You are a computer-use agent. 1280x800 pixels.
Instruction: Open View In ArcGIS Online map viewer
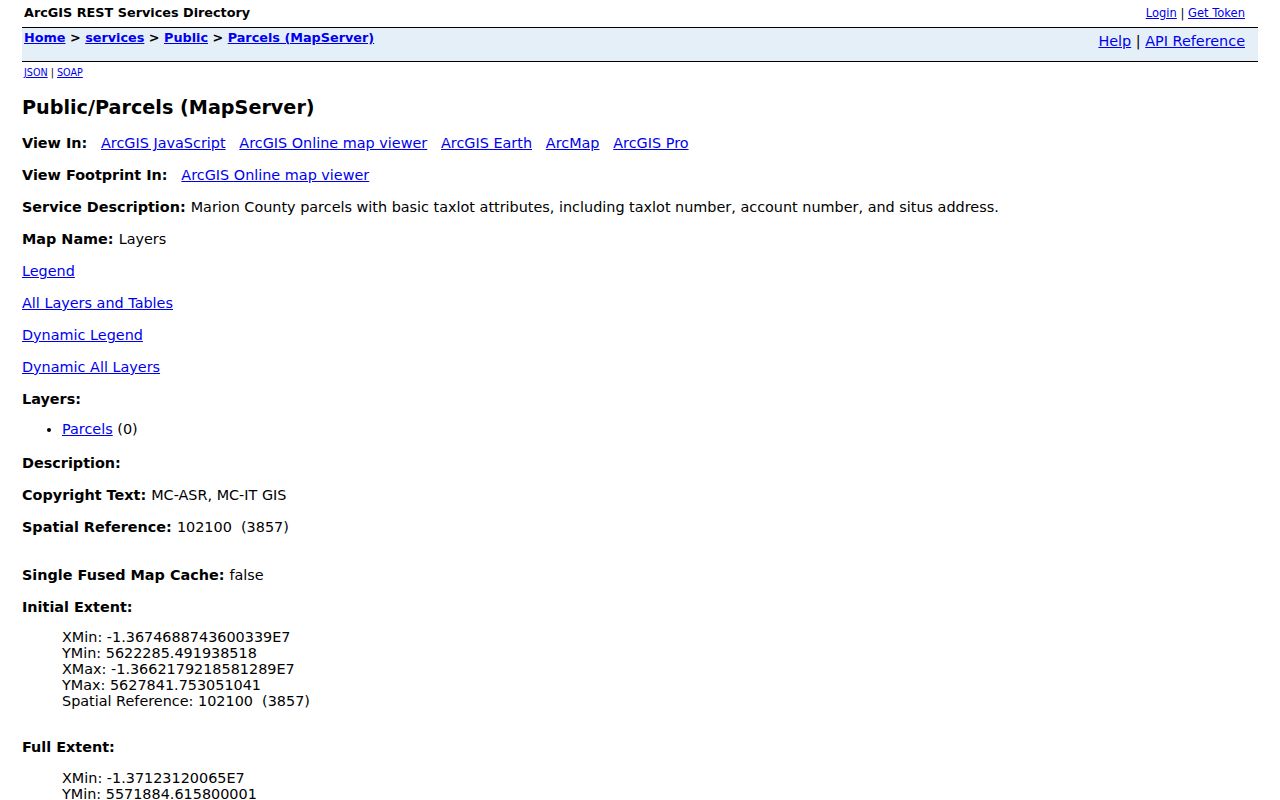point(333,143)
